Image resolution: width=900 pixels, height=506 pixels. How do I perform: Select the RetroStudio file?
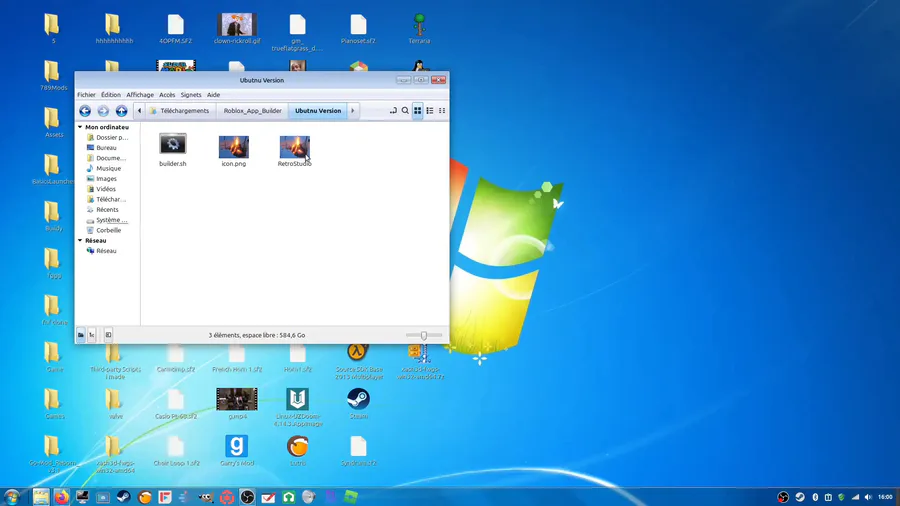pos(294,151)
